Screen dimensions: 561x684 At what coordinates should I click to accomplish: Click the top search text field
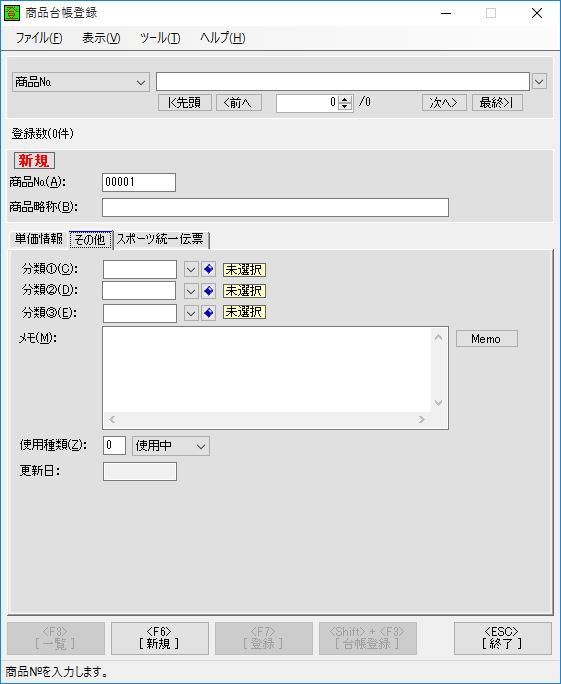tap(343, 82)
